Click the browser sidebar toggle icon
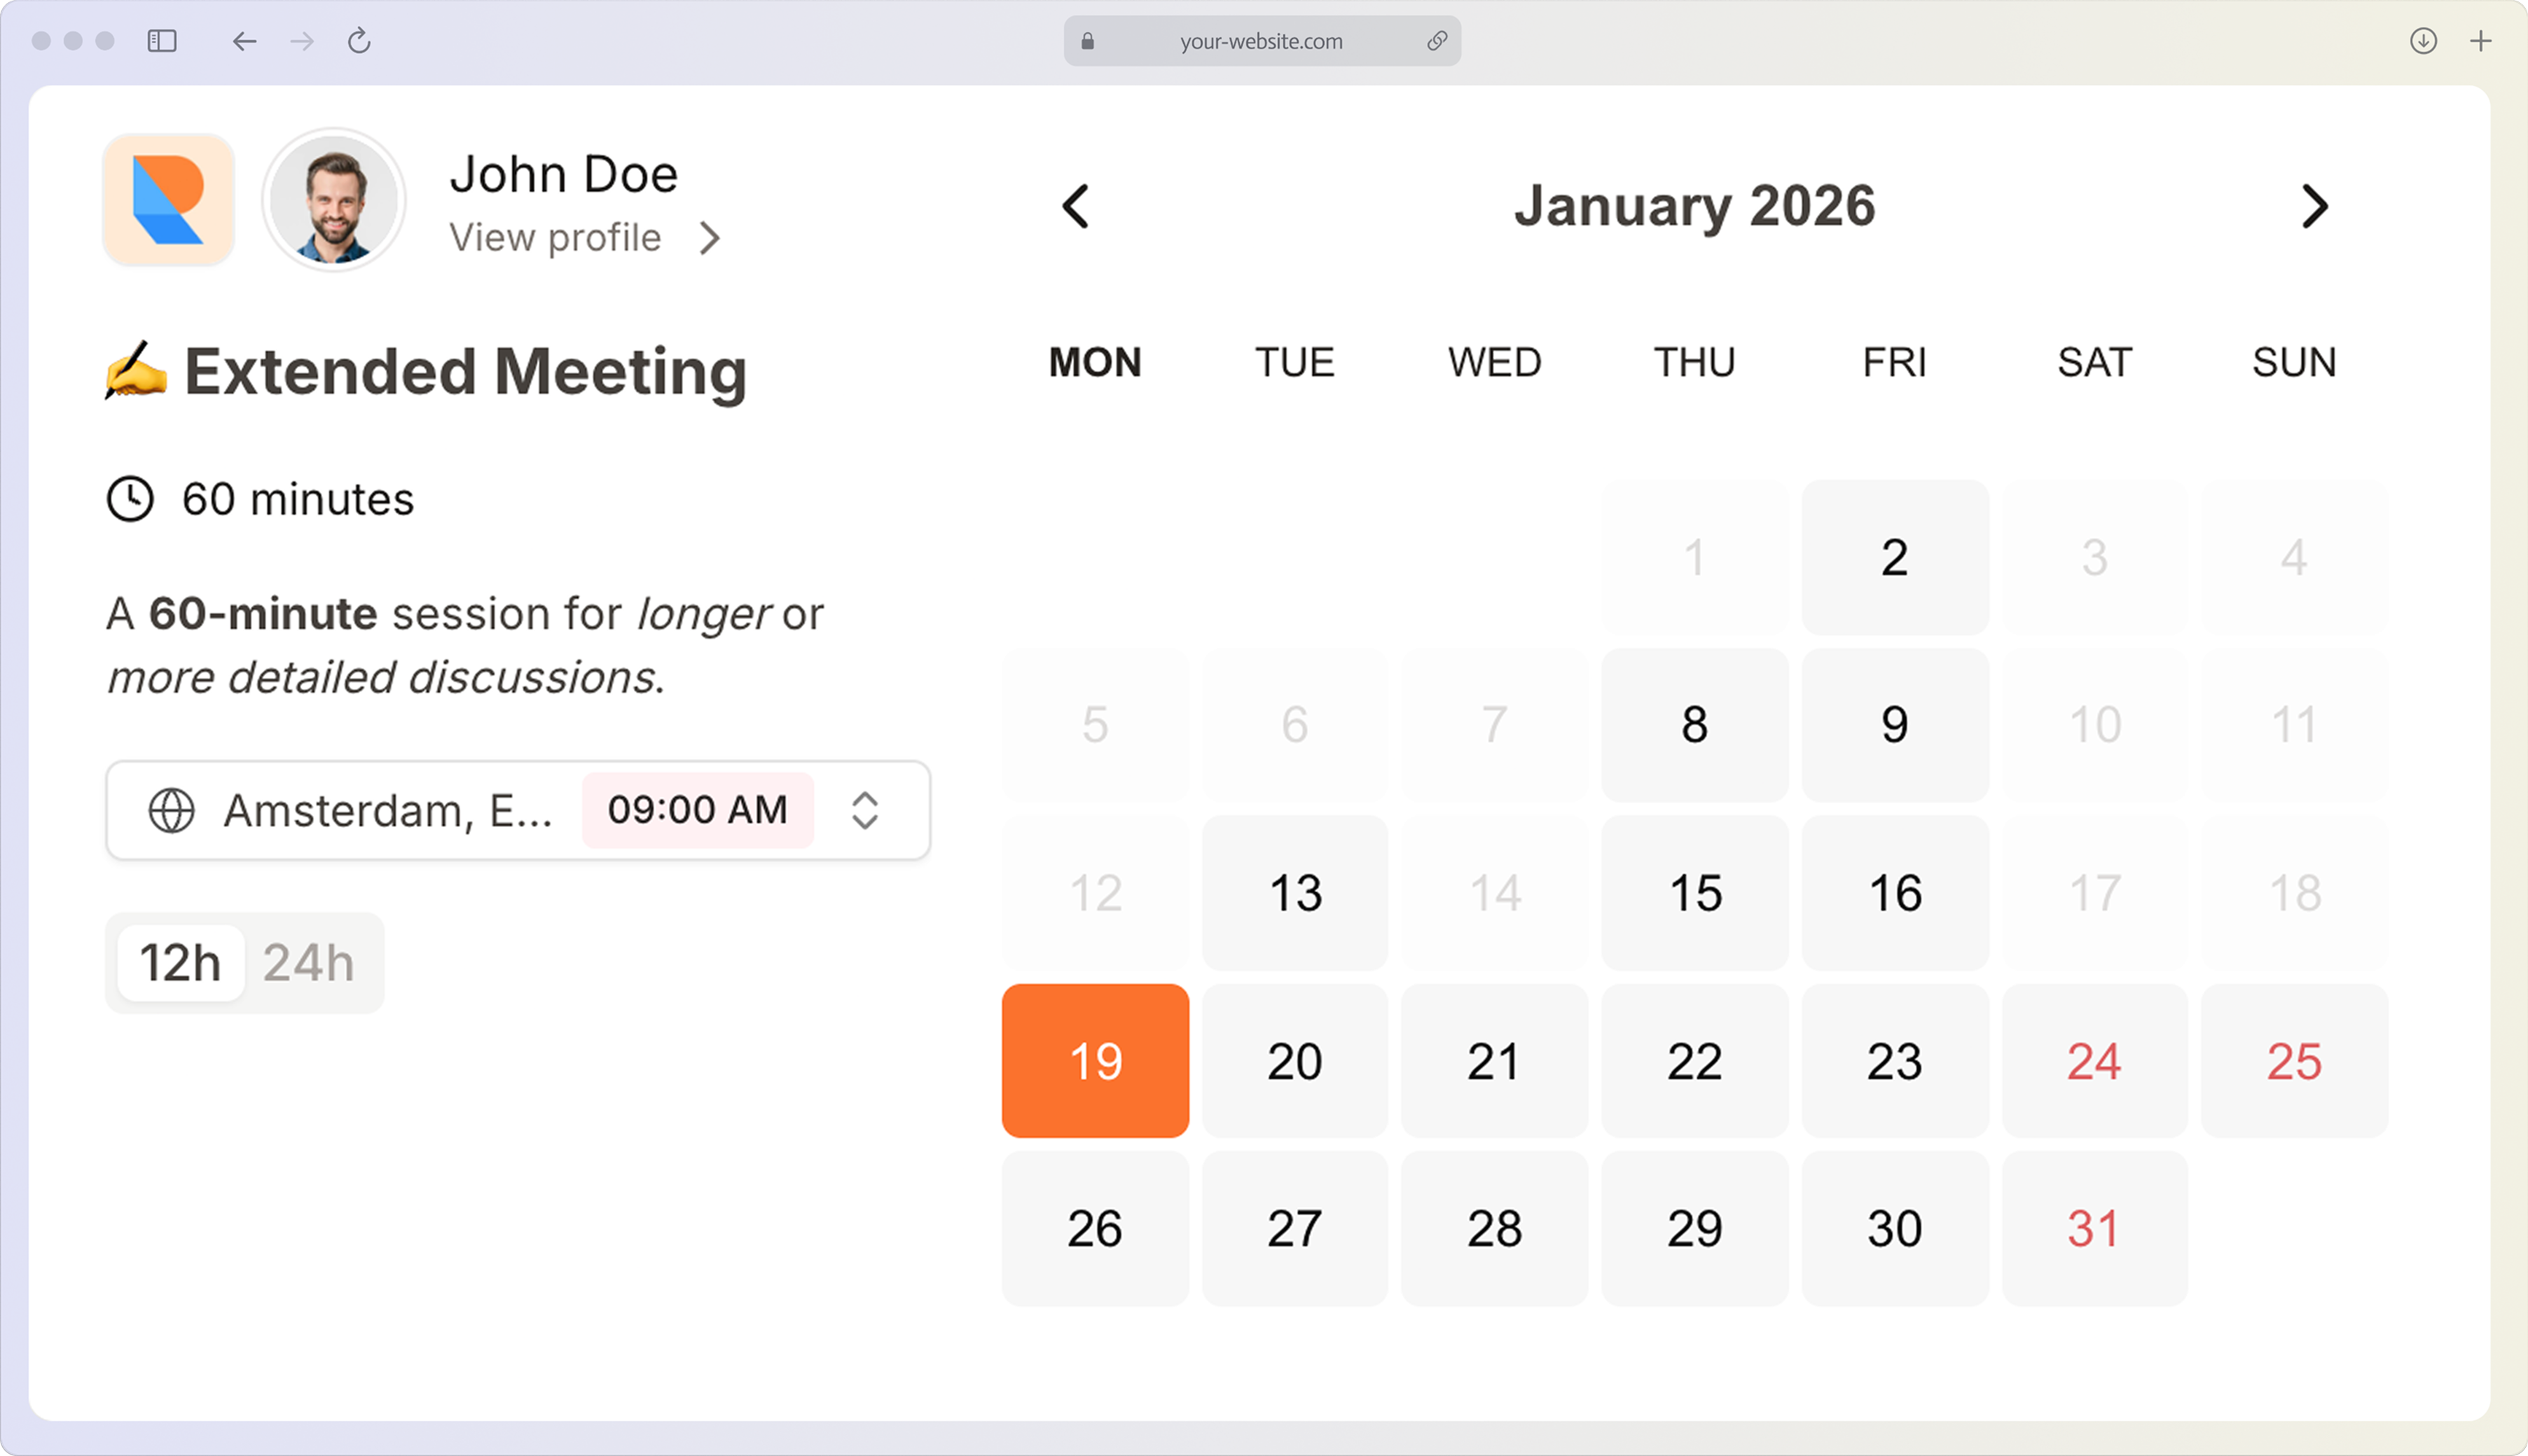The height and width of the screenshot is (1456, 2528). (162, 41)
